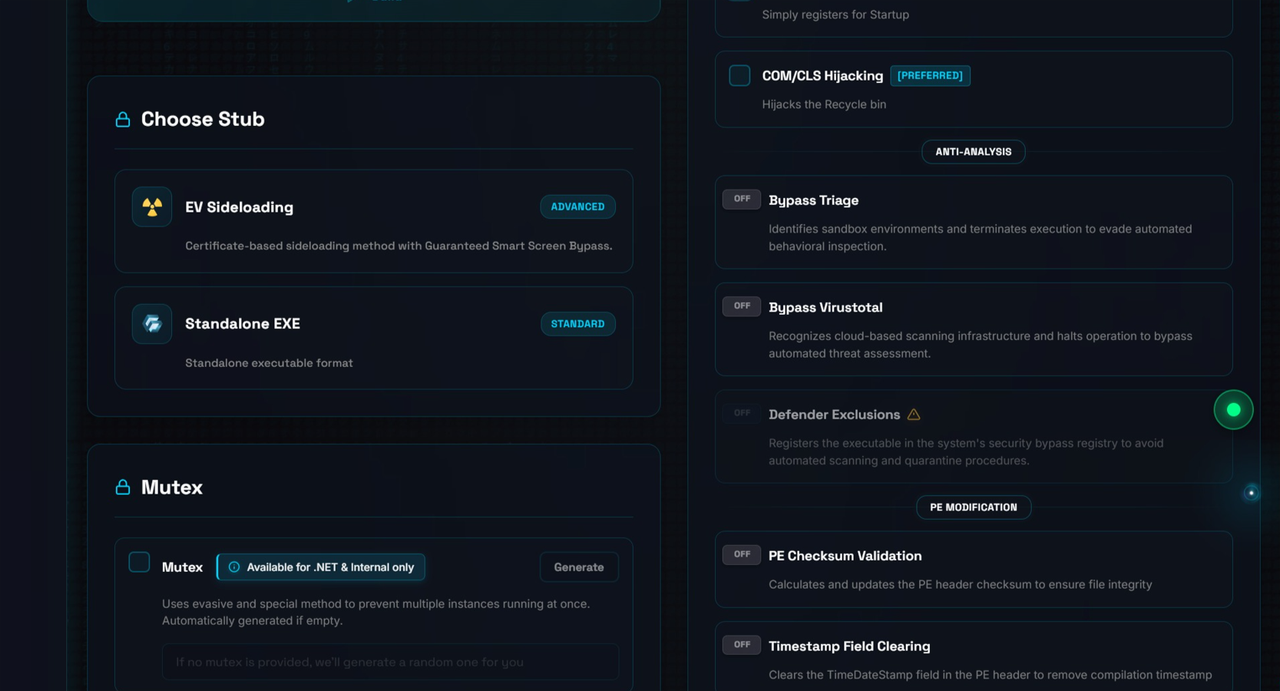Image resolution: width=1280 pixels, height=691 pixels.
Task: Select the EV Sideloading stub title
Action: (239, 207)
